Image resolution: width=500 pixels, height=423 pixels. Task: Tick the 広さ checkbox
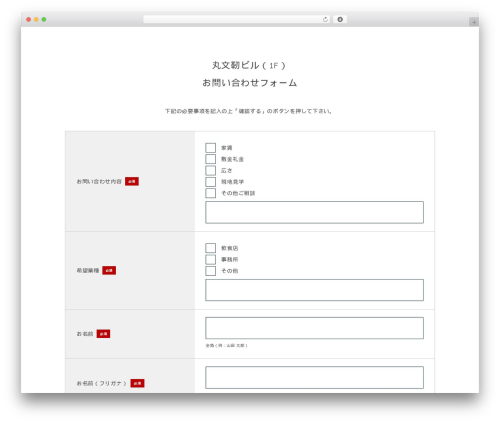click(210, 170)
